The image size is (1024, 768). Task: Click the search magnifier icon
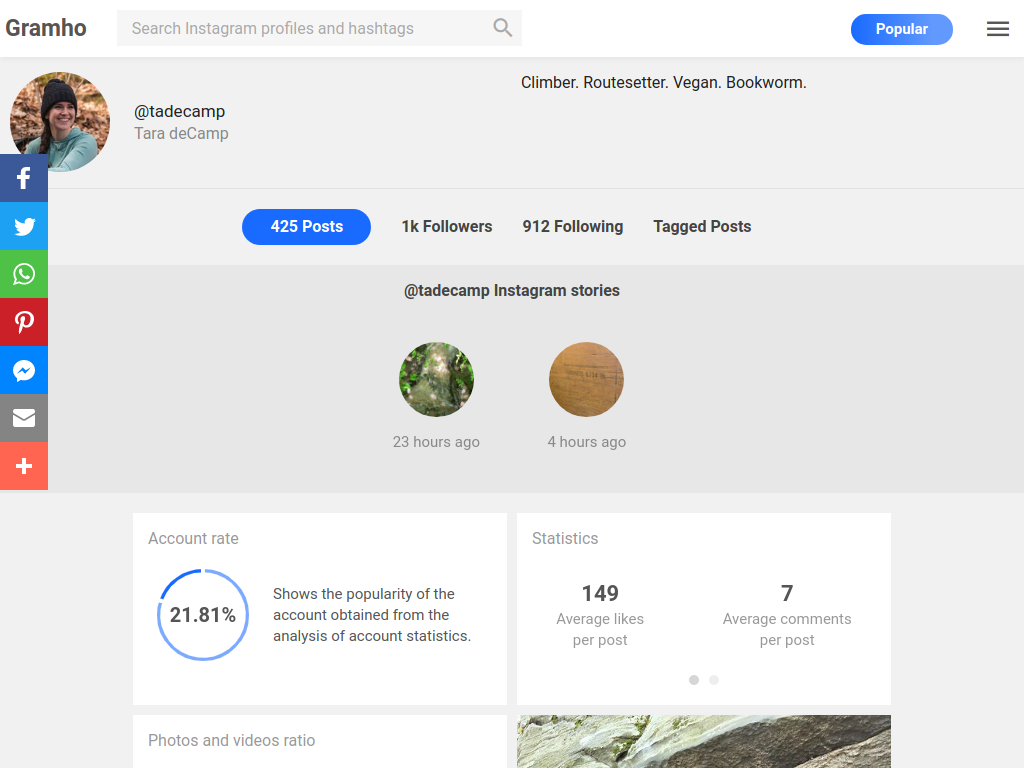[503, 28]
